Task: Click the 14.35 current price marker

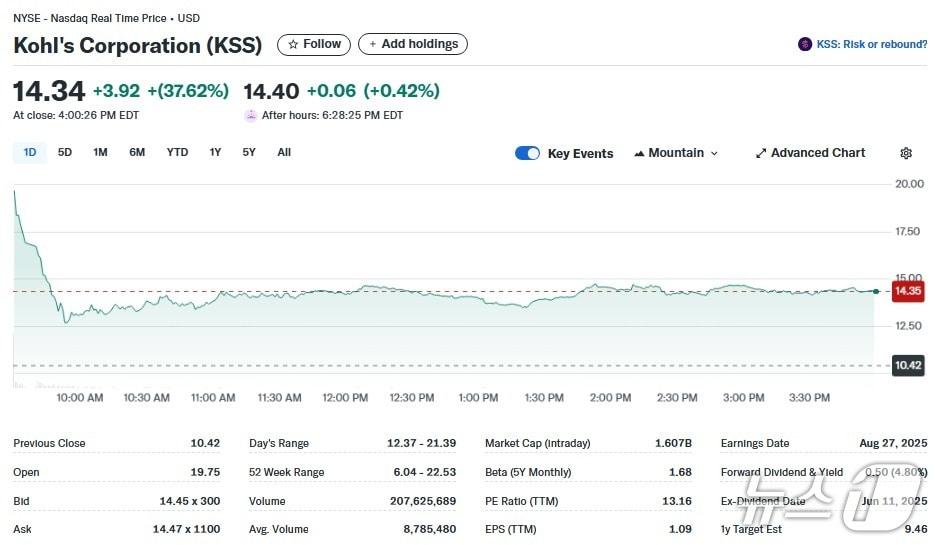Action: pos(907,291)
